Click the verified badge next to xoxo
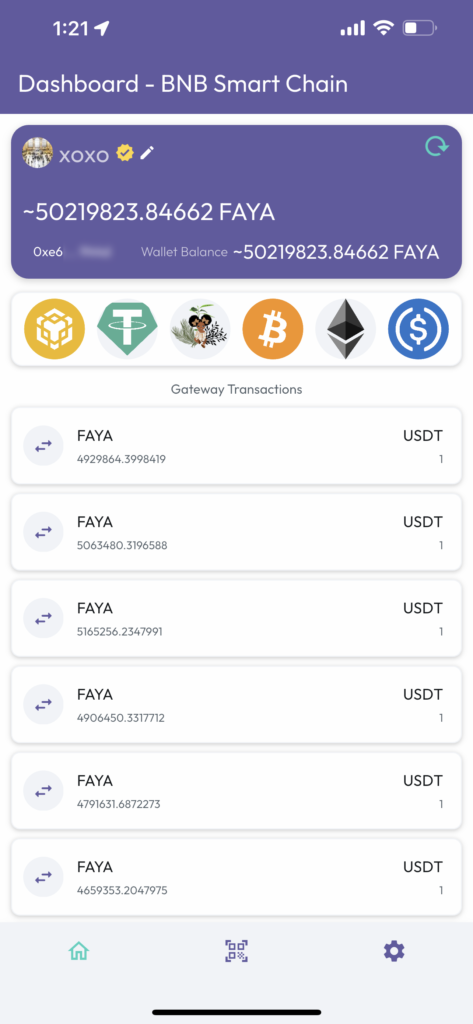The image size is (473, 1024). click(125, 153)
